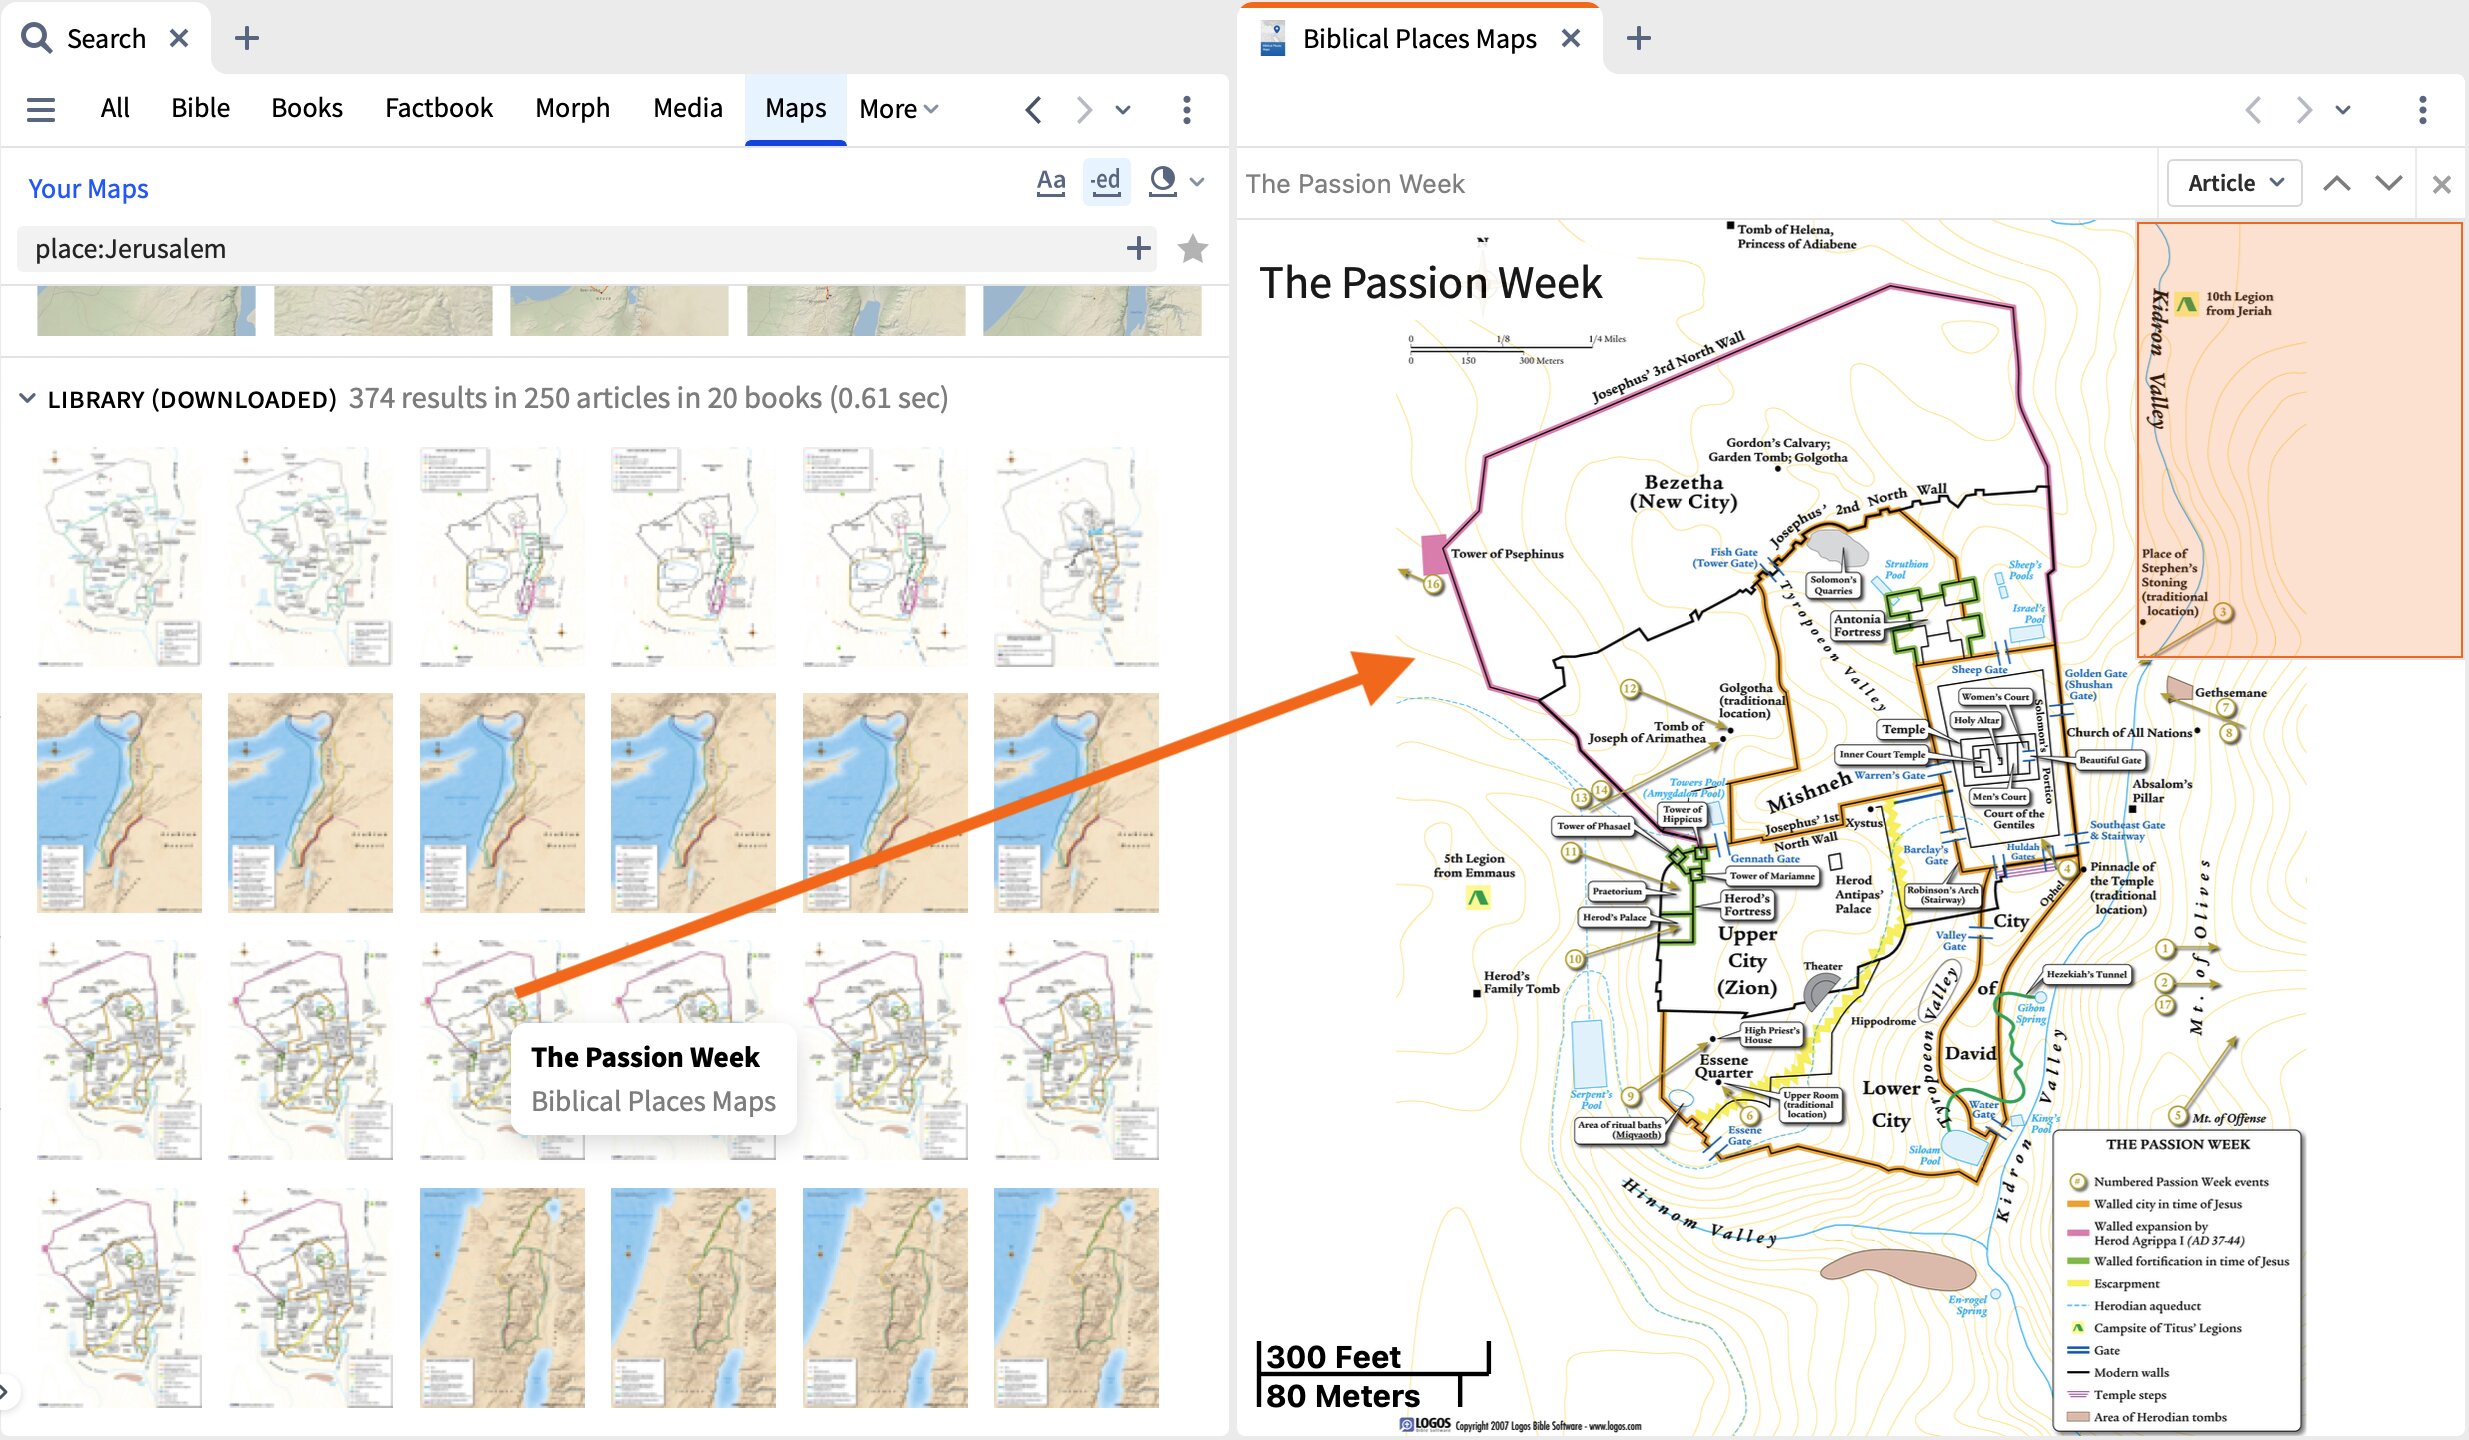The height and width of the screenshot is (1440, 2469).
Task: Open the Article navigation dropdown
Action: coord(2235,183)
